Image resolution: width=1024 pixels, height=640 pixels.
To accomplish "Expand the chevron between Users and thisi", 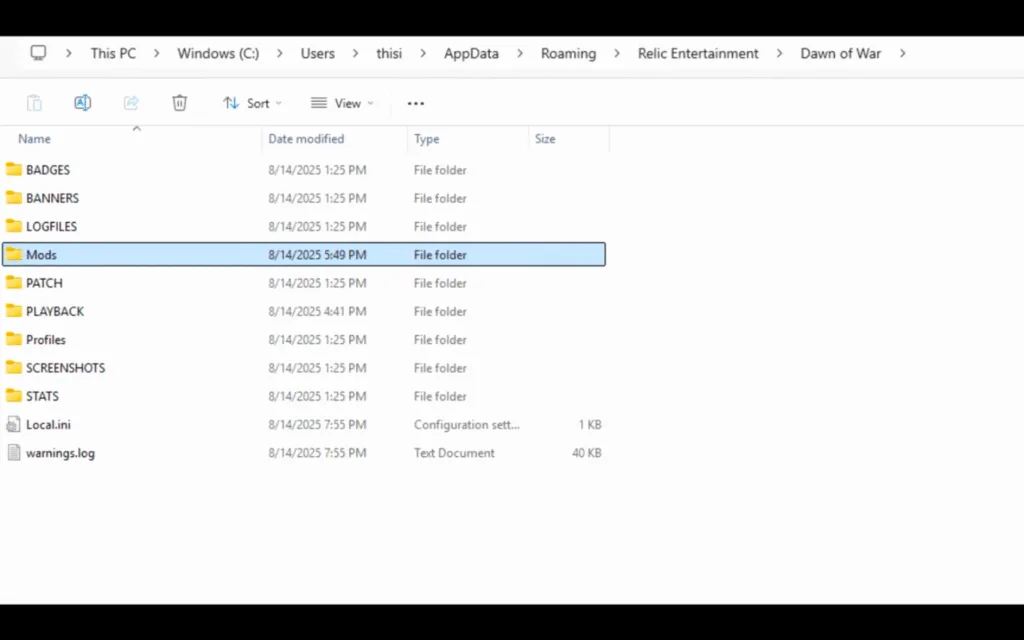I will pyautogui.click(x=355, y=53).
